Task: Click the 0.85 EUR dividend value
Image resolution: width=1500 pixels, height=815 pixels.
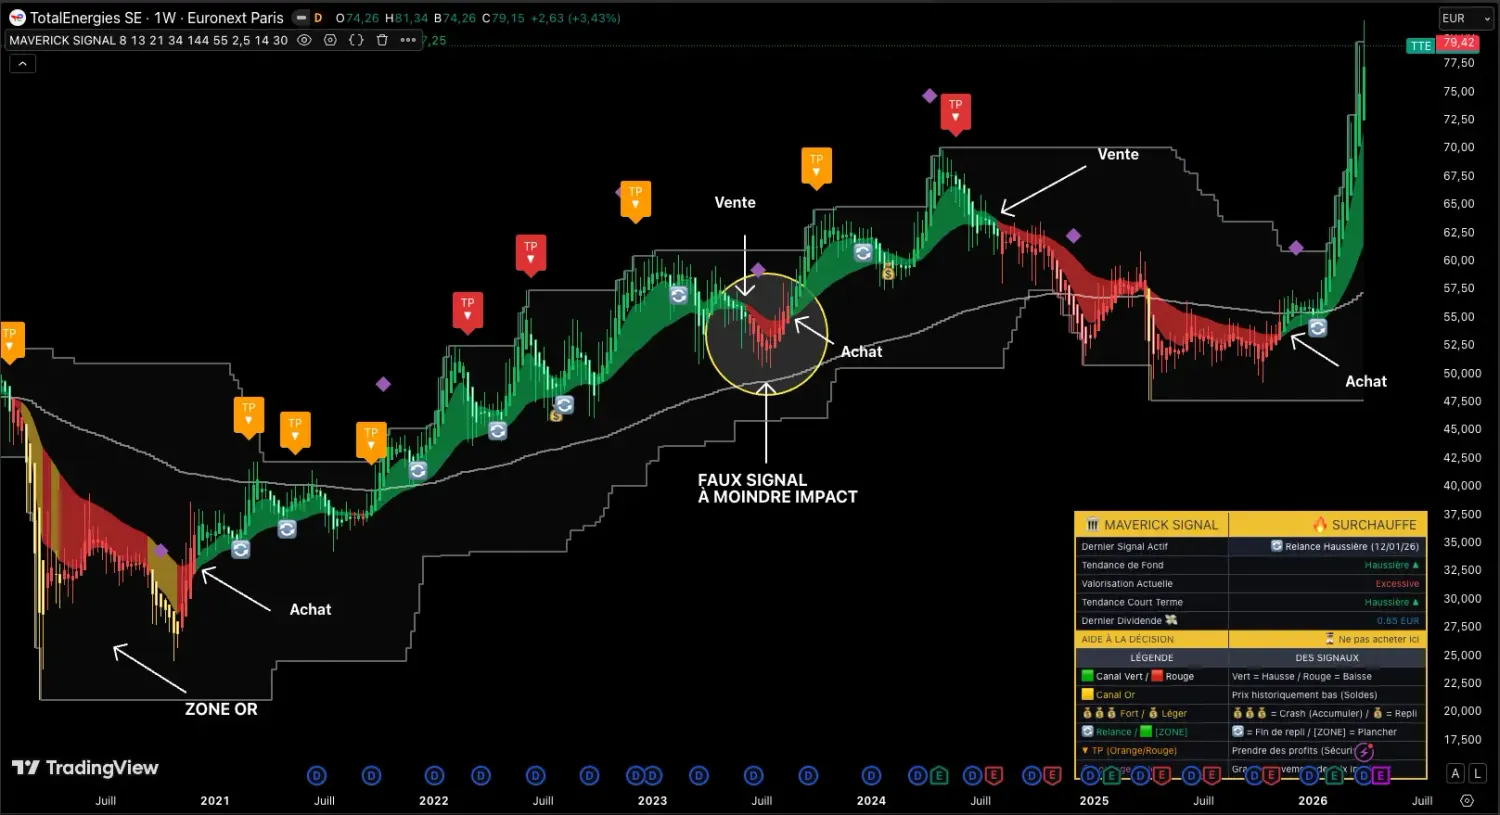Action: (x=1398, y=621)
